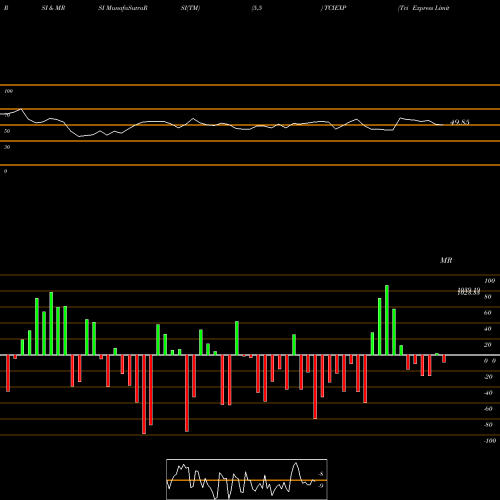This screenshot has height=500, width=500.
Task: Click the 20 label on MR axis
Action: 487,345
